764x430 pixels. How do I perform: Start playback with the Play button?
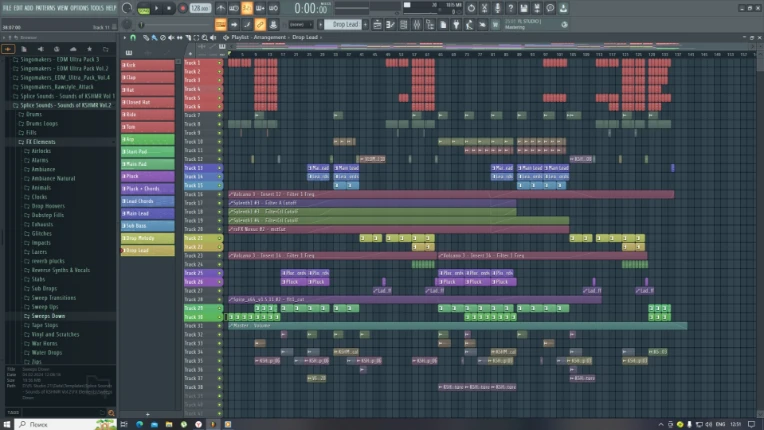(156, 8)
